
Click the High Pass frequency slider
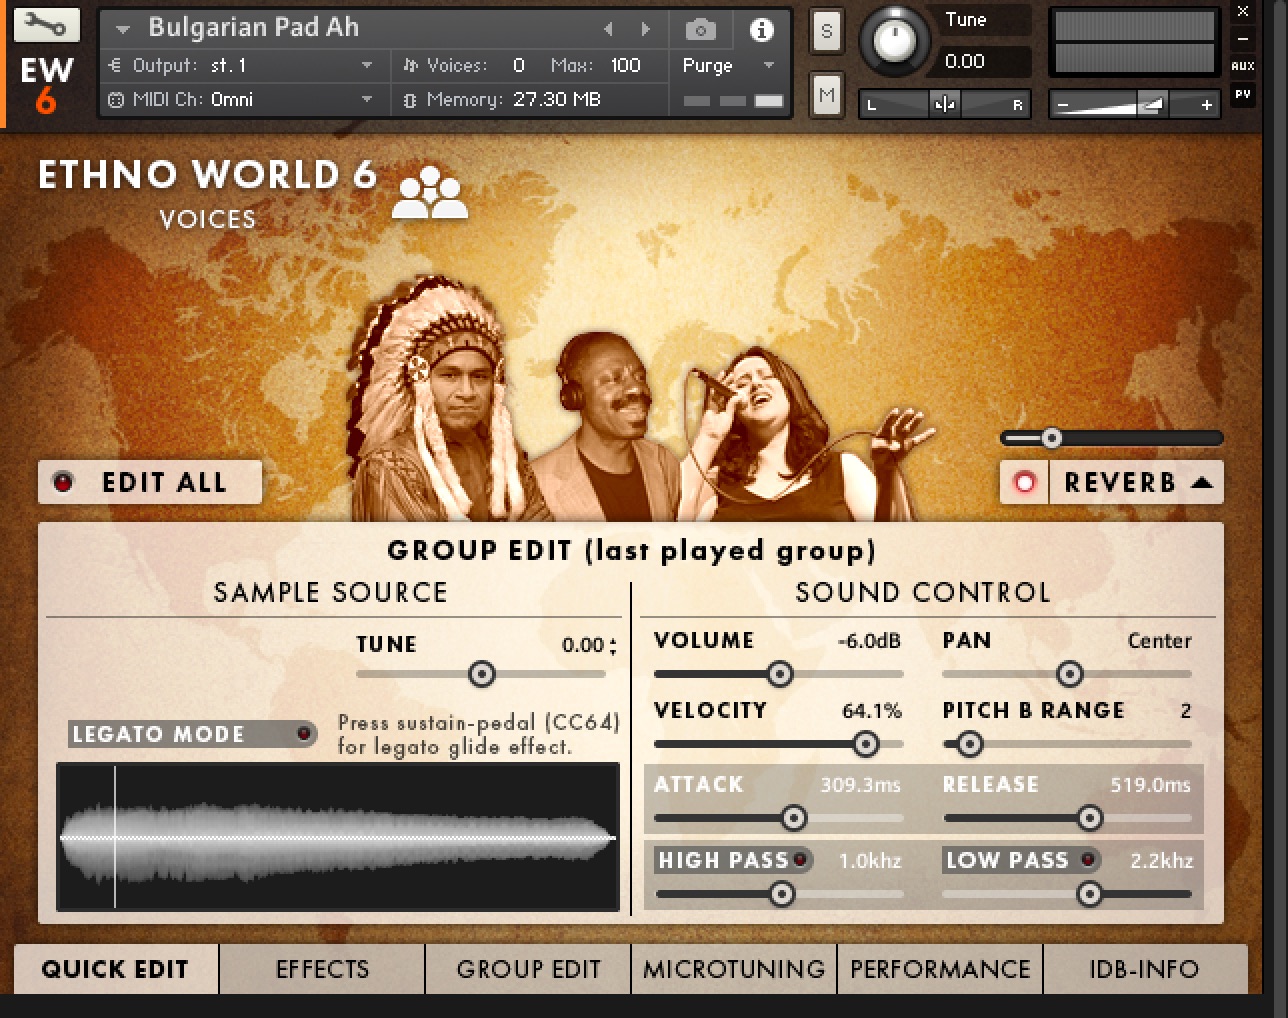[779, 894]
